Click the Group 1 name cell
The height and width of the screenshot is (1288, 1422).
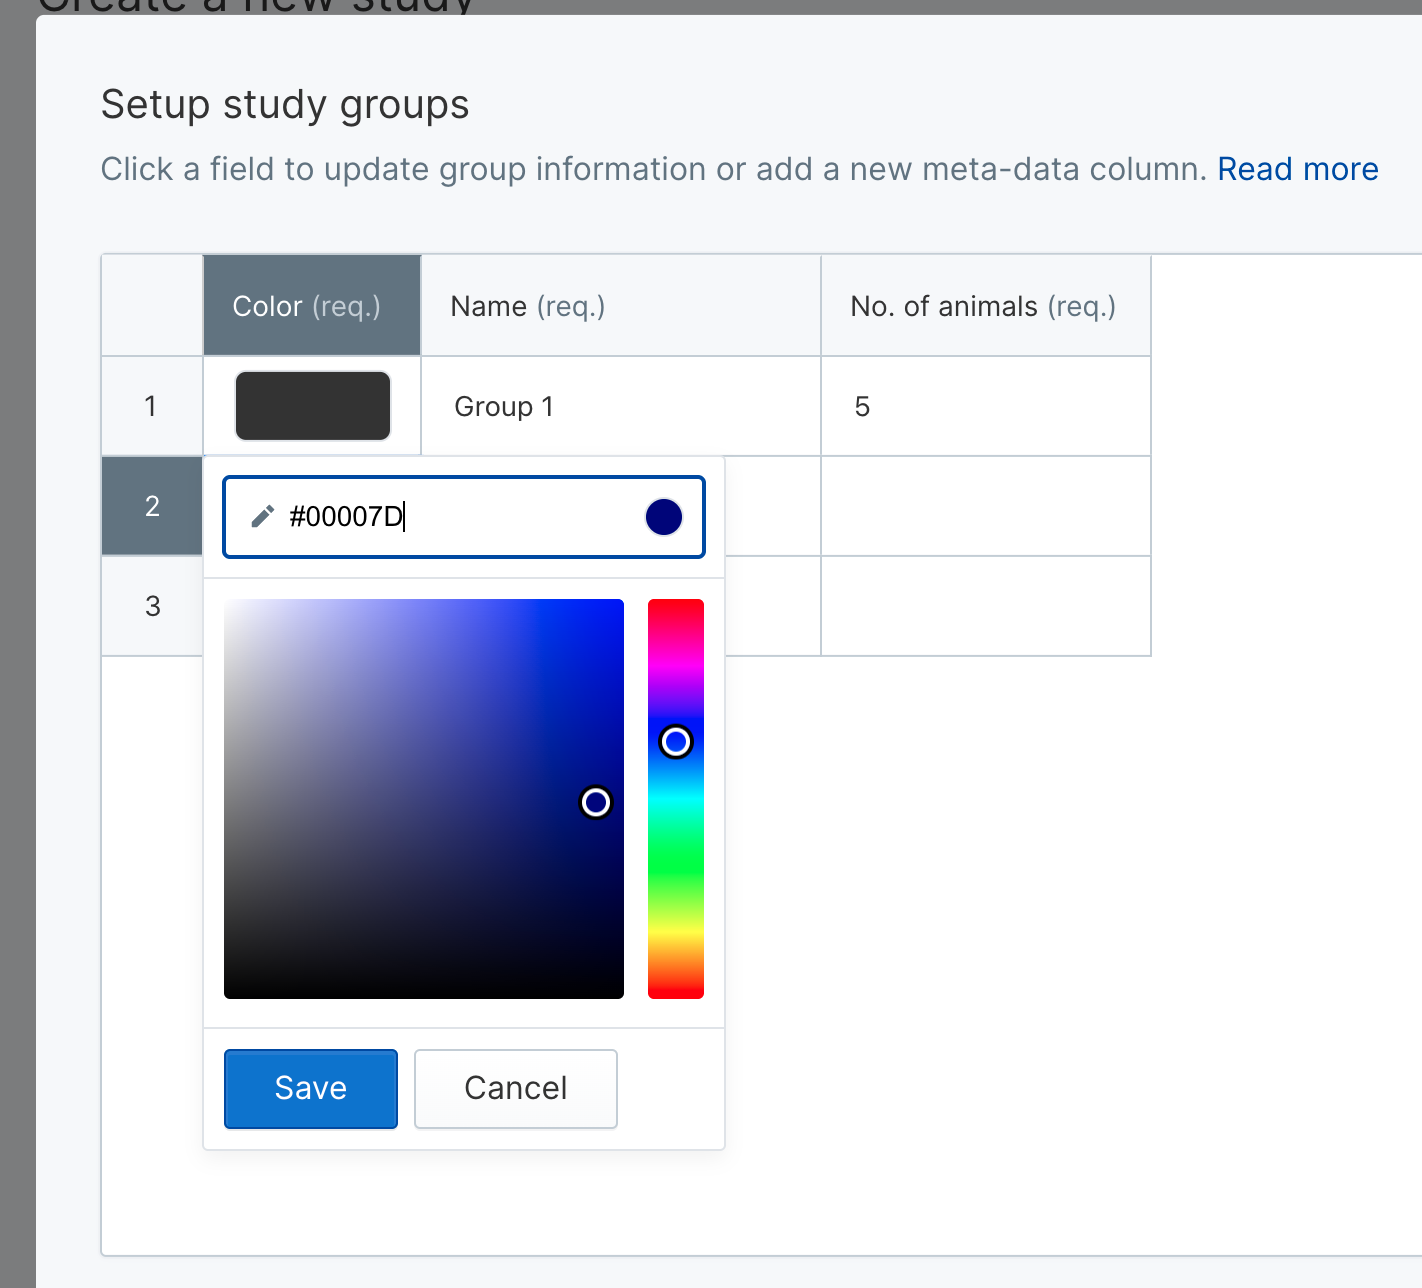click(x=621, y=406)
